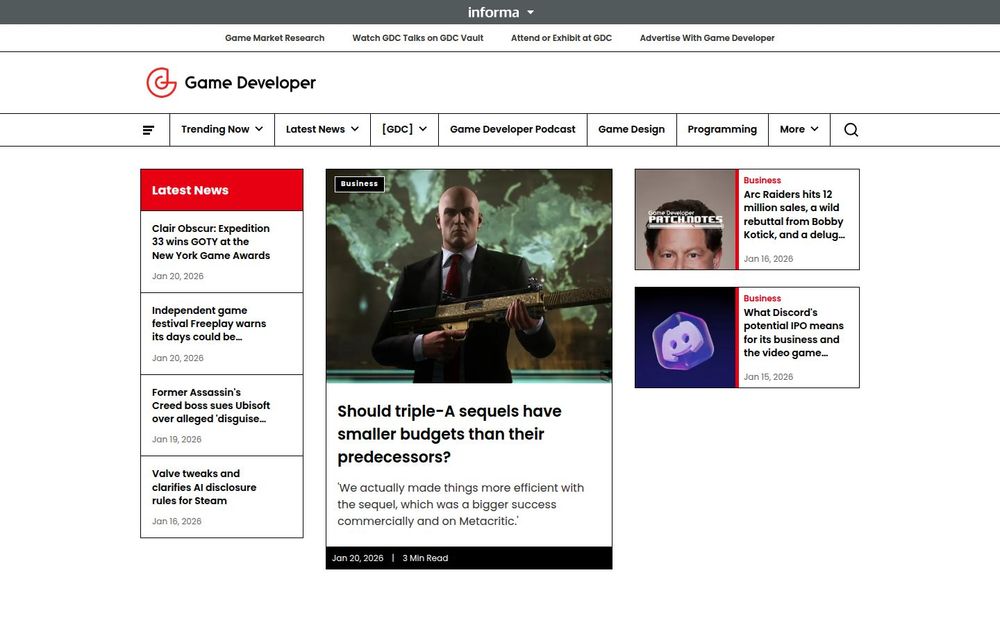Viewport: 1000px width, 625px height.
Task: Open the More dropdown menu
Action: tap(799, 129)
